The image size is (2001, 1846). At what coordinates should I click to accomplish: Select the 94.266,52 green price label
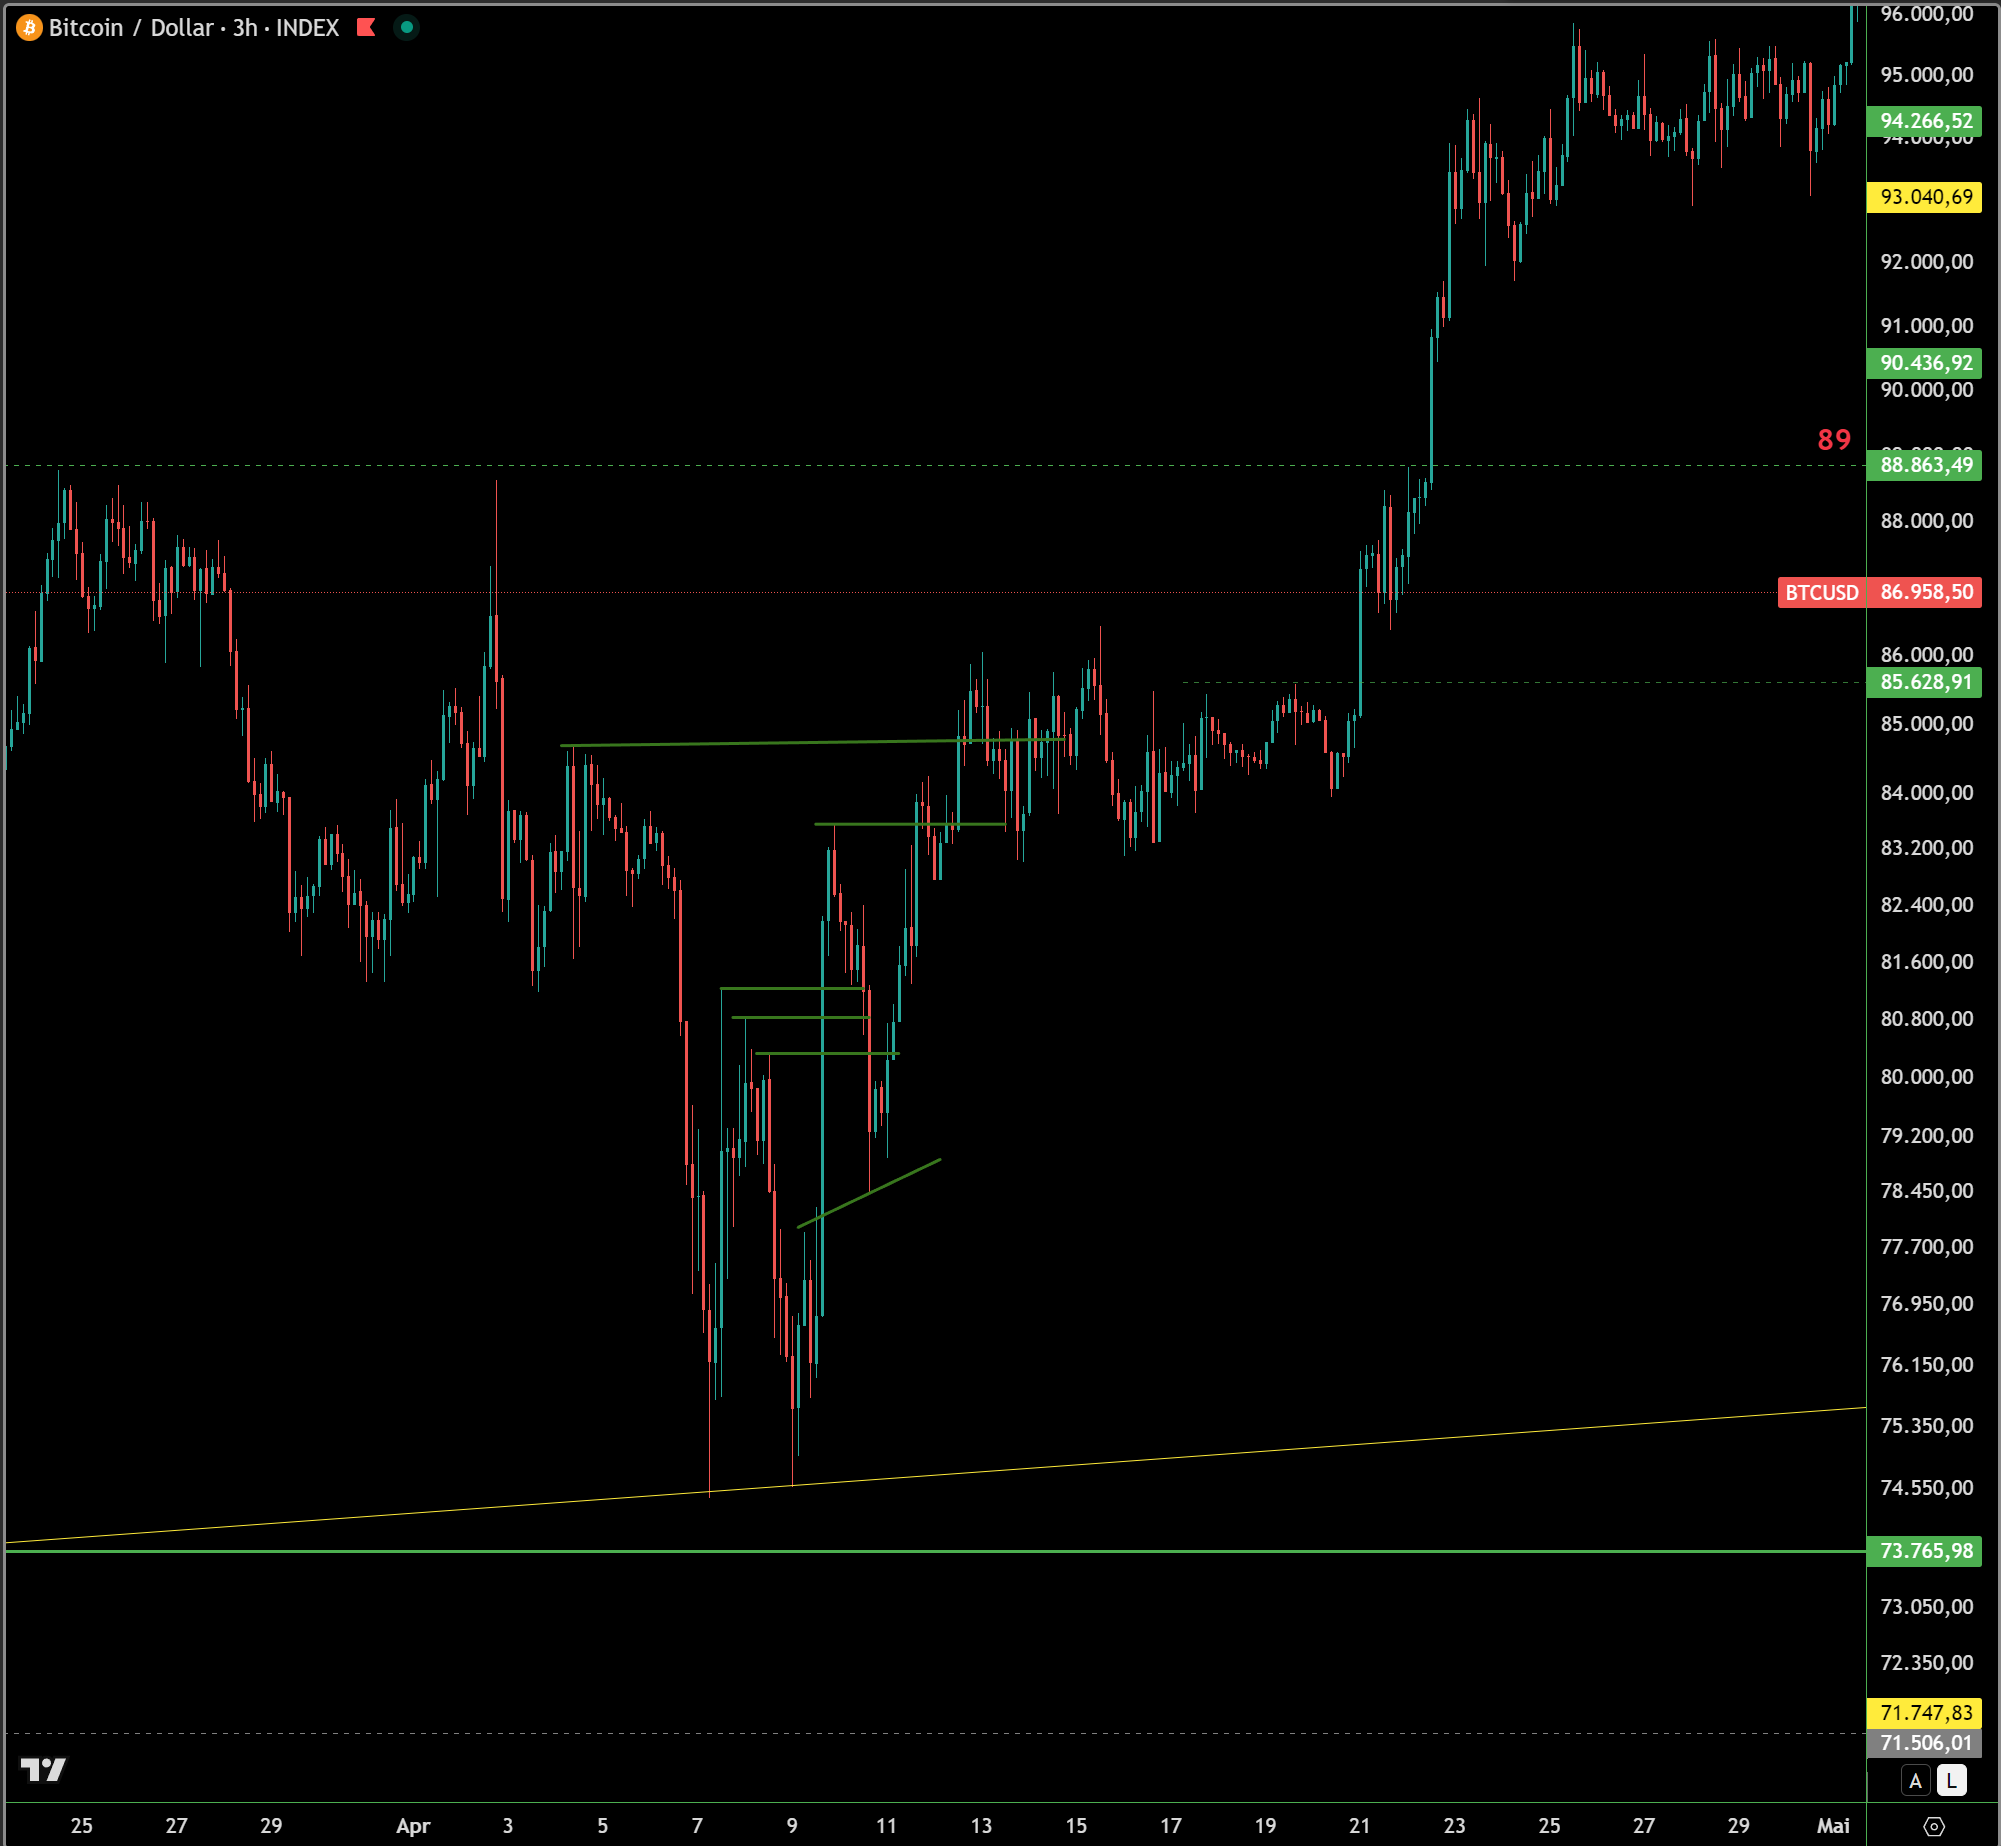1925,121
